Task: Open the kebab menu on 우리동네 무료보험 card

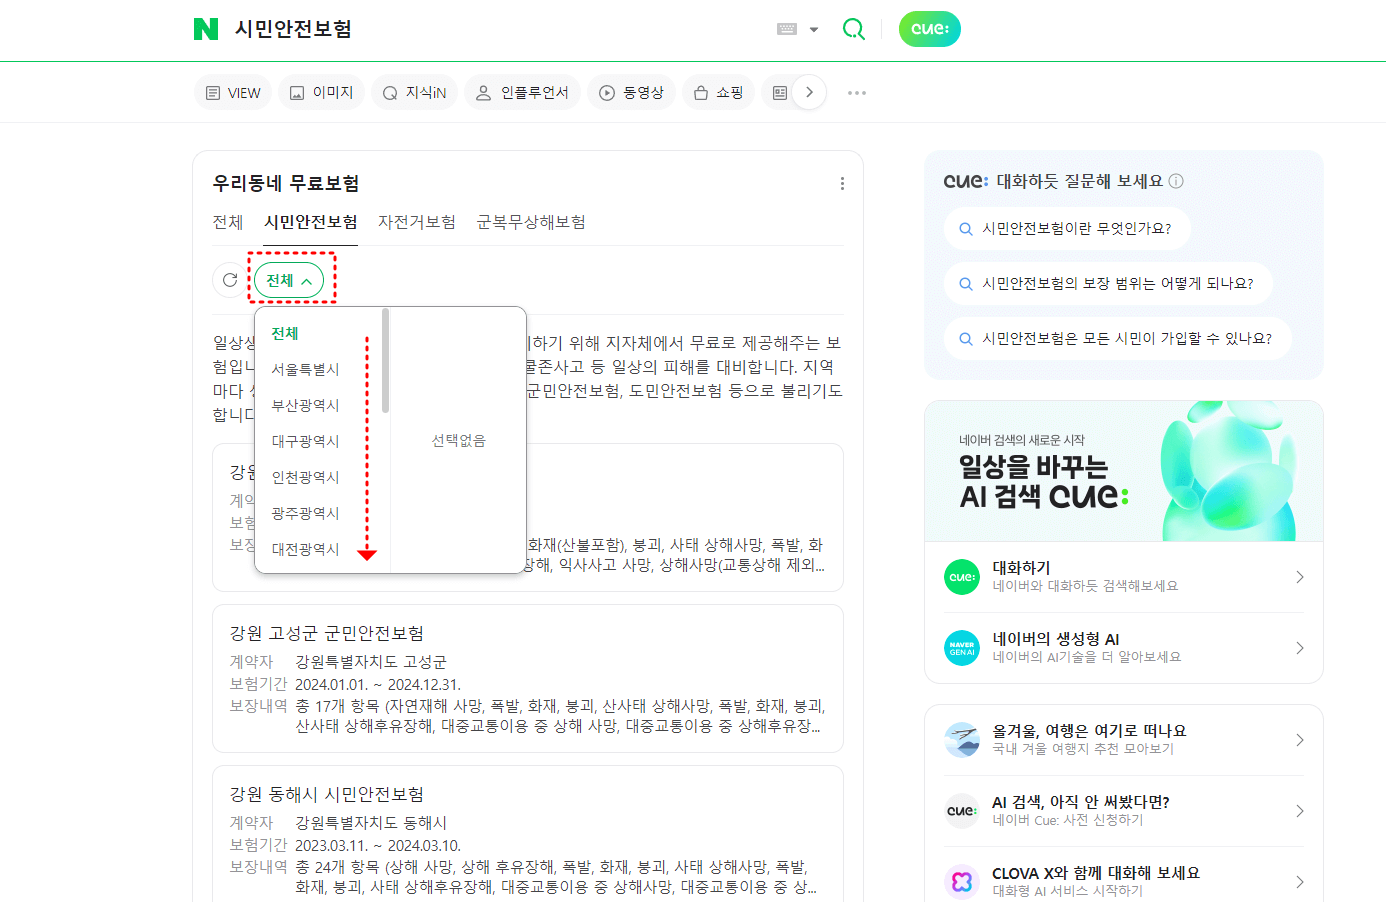Action: tap(842, 183)
